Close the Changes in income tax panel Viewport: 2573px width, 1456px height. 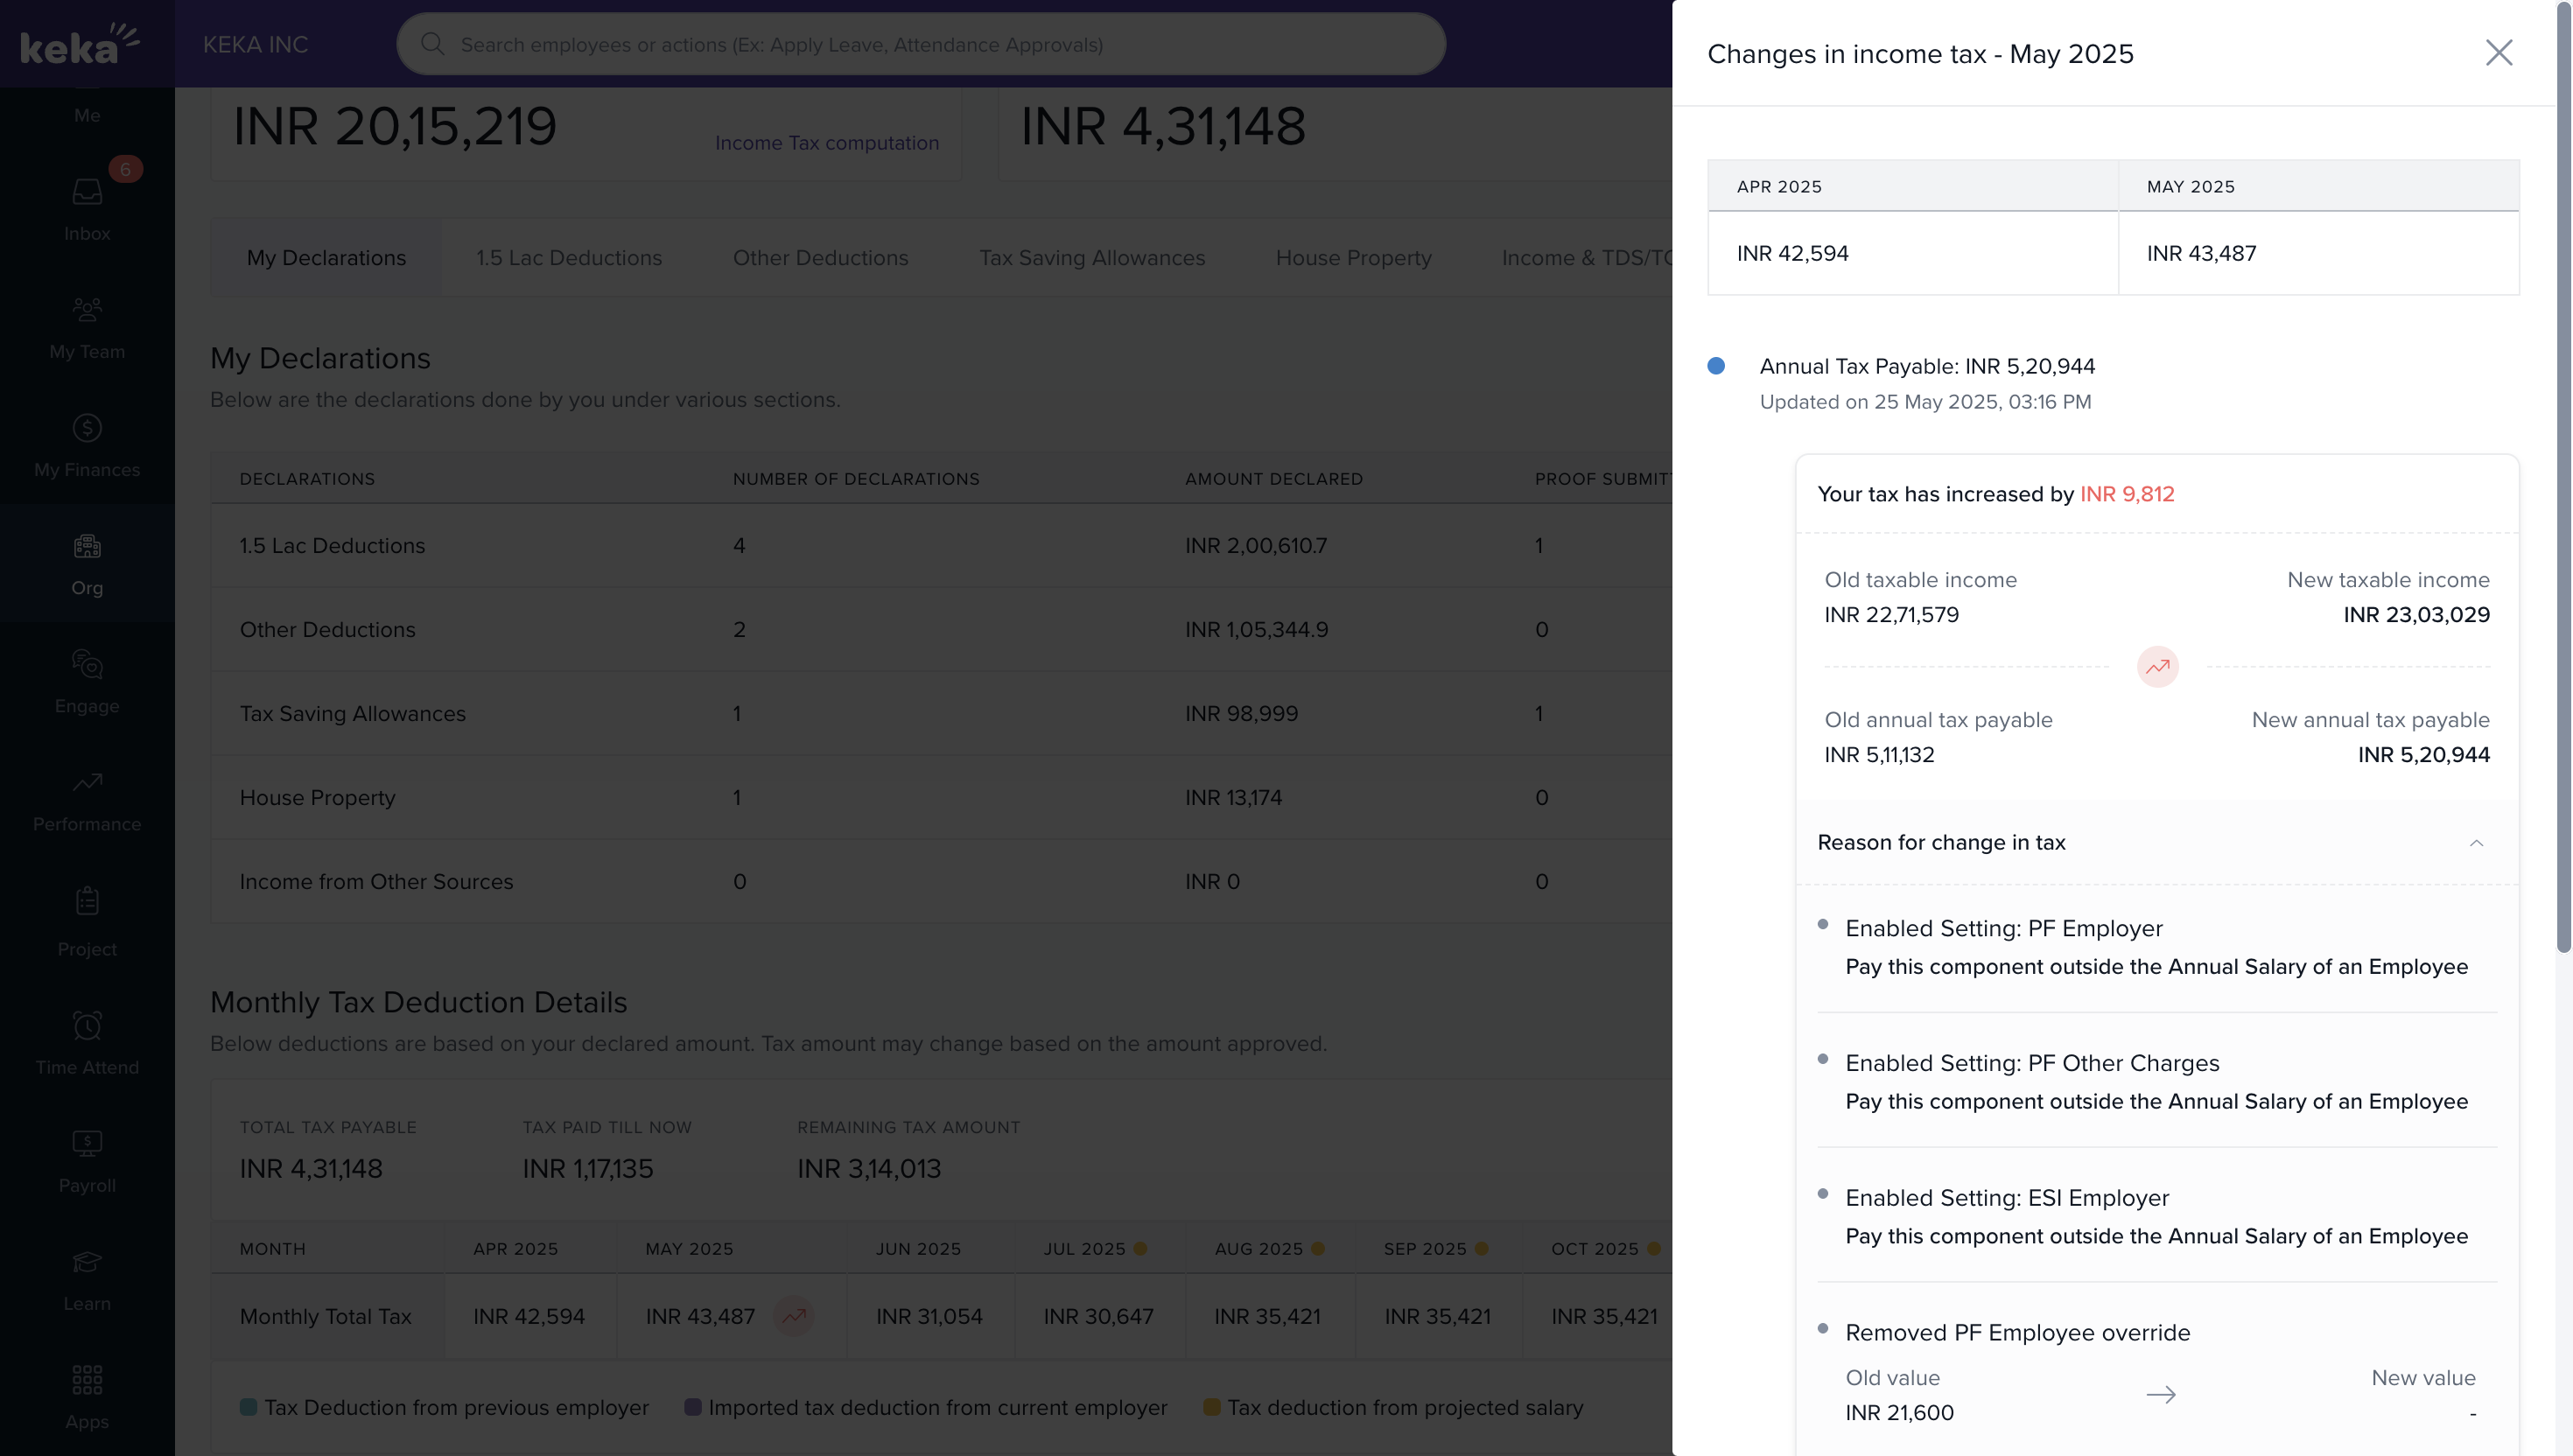2498,53
